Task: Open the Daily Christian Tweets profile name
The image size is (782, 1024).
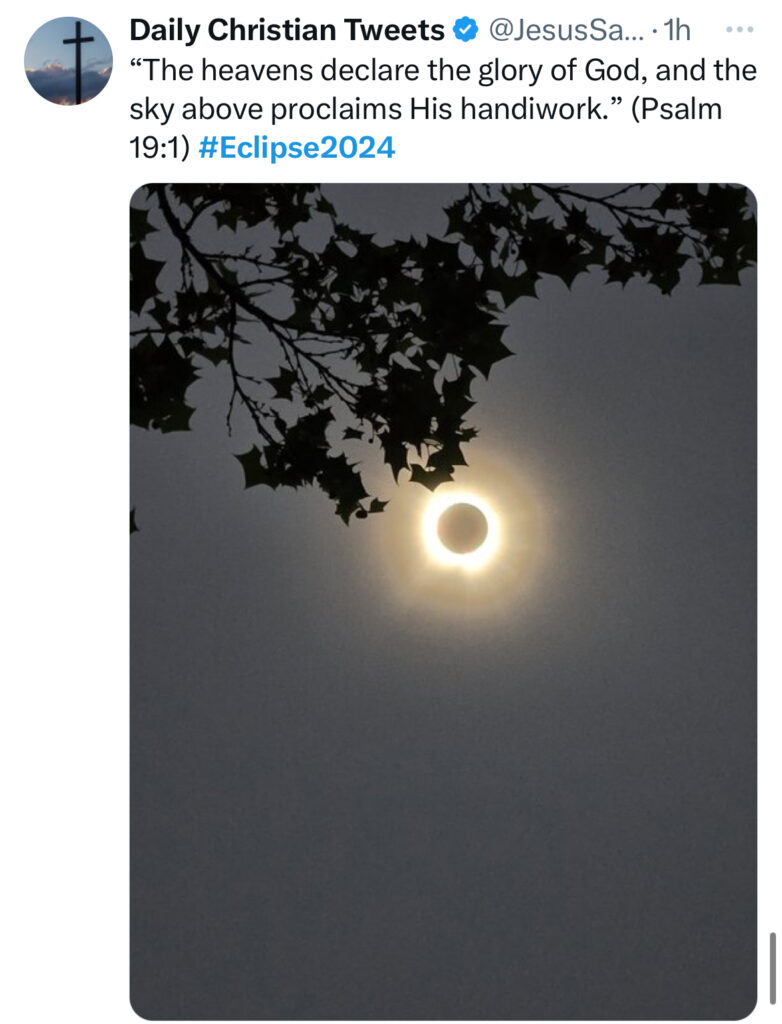Action: coord(286,30)
